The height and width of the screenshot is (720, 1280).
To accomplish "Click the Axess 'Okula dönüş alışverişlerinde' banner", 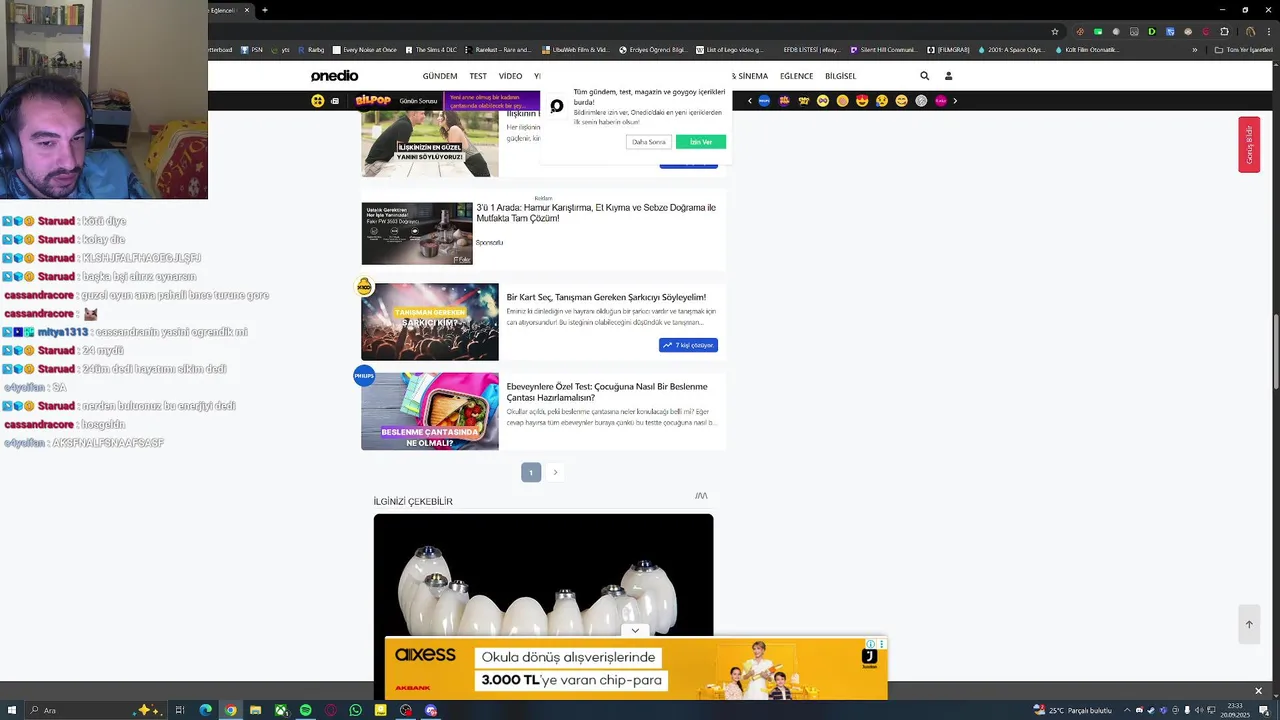I will pos(636,668).
